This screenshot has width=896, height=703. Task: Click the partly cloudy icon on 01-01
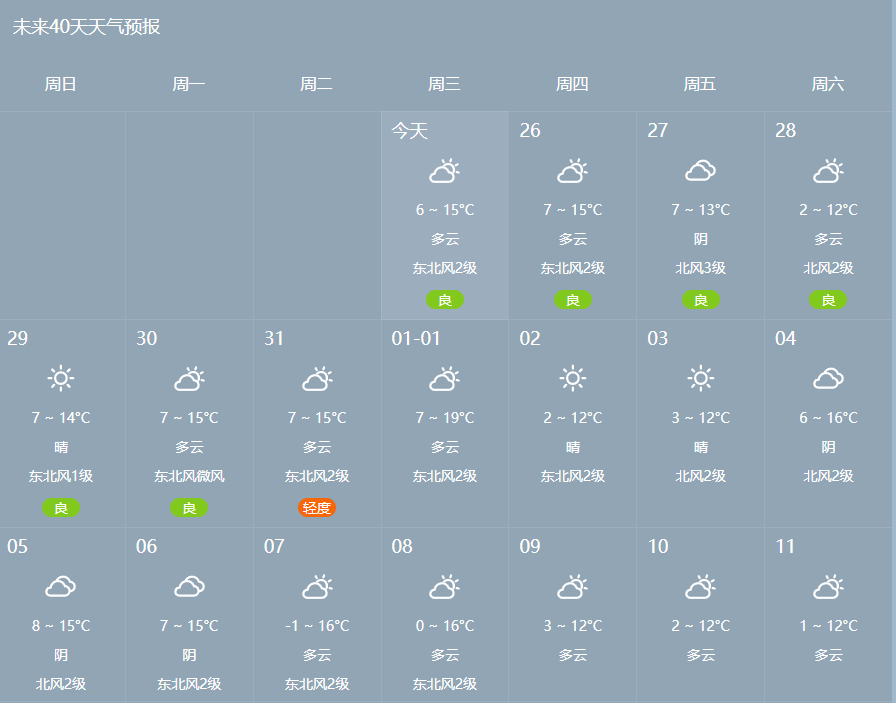click(444, 379)
